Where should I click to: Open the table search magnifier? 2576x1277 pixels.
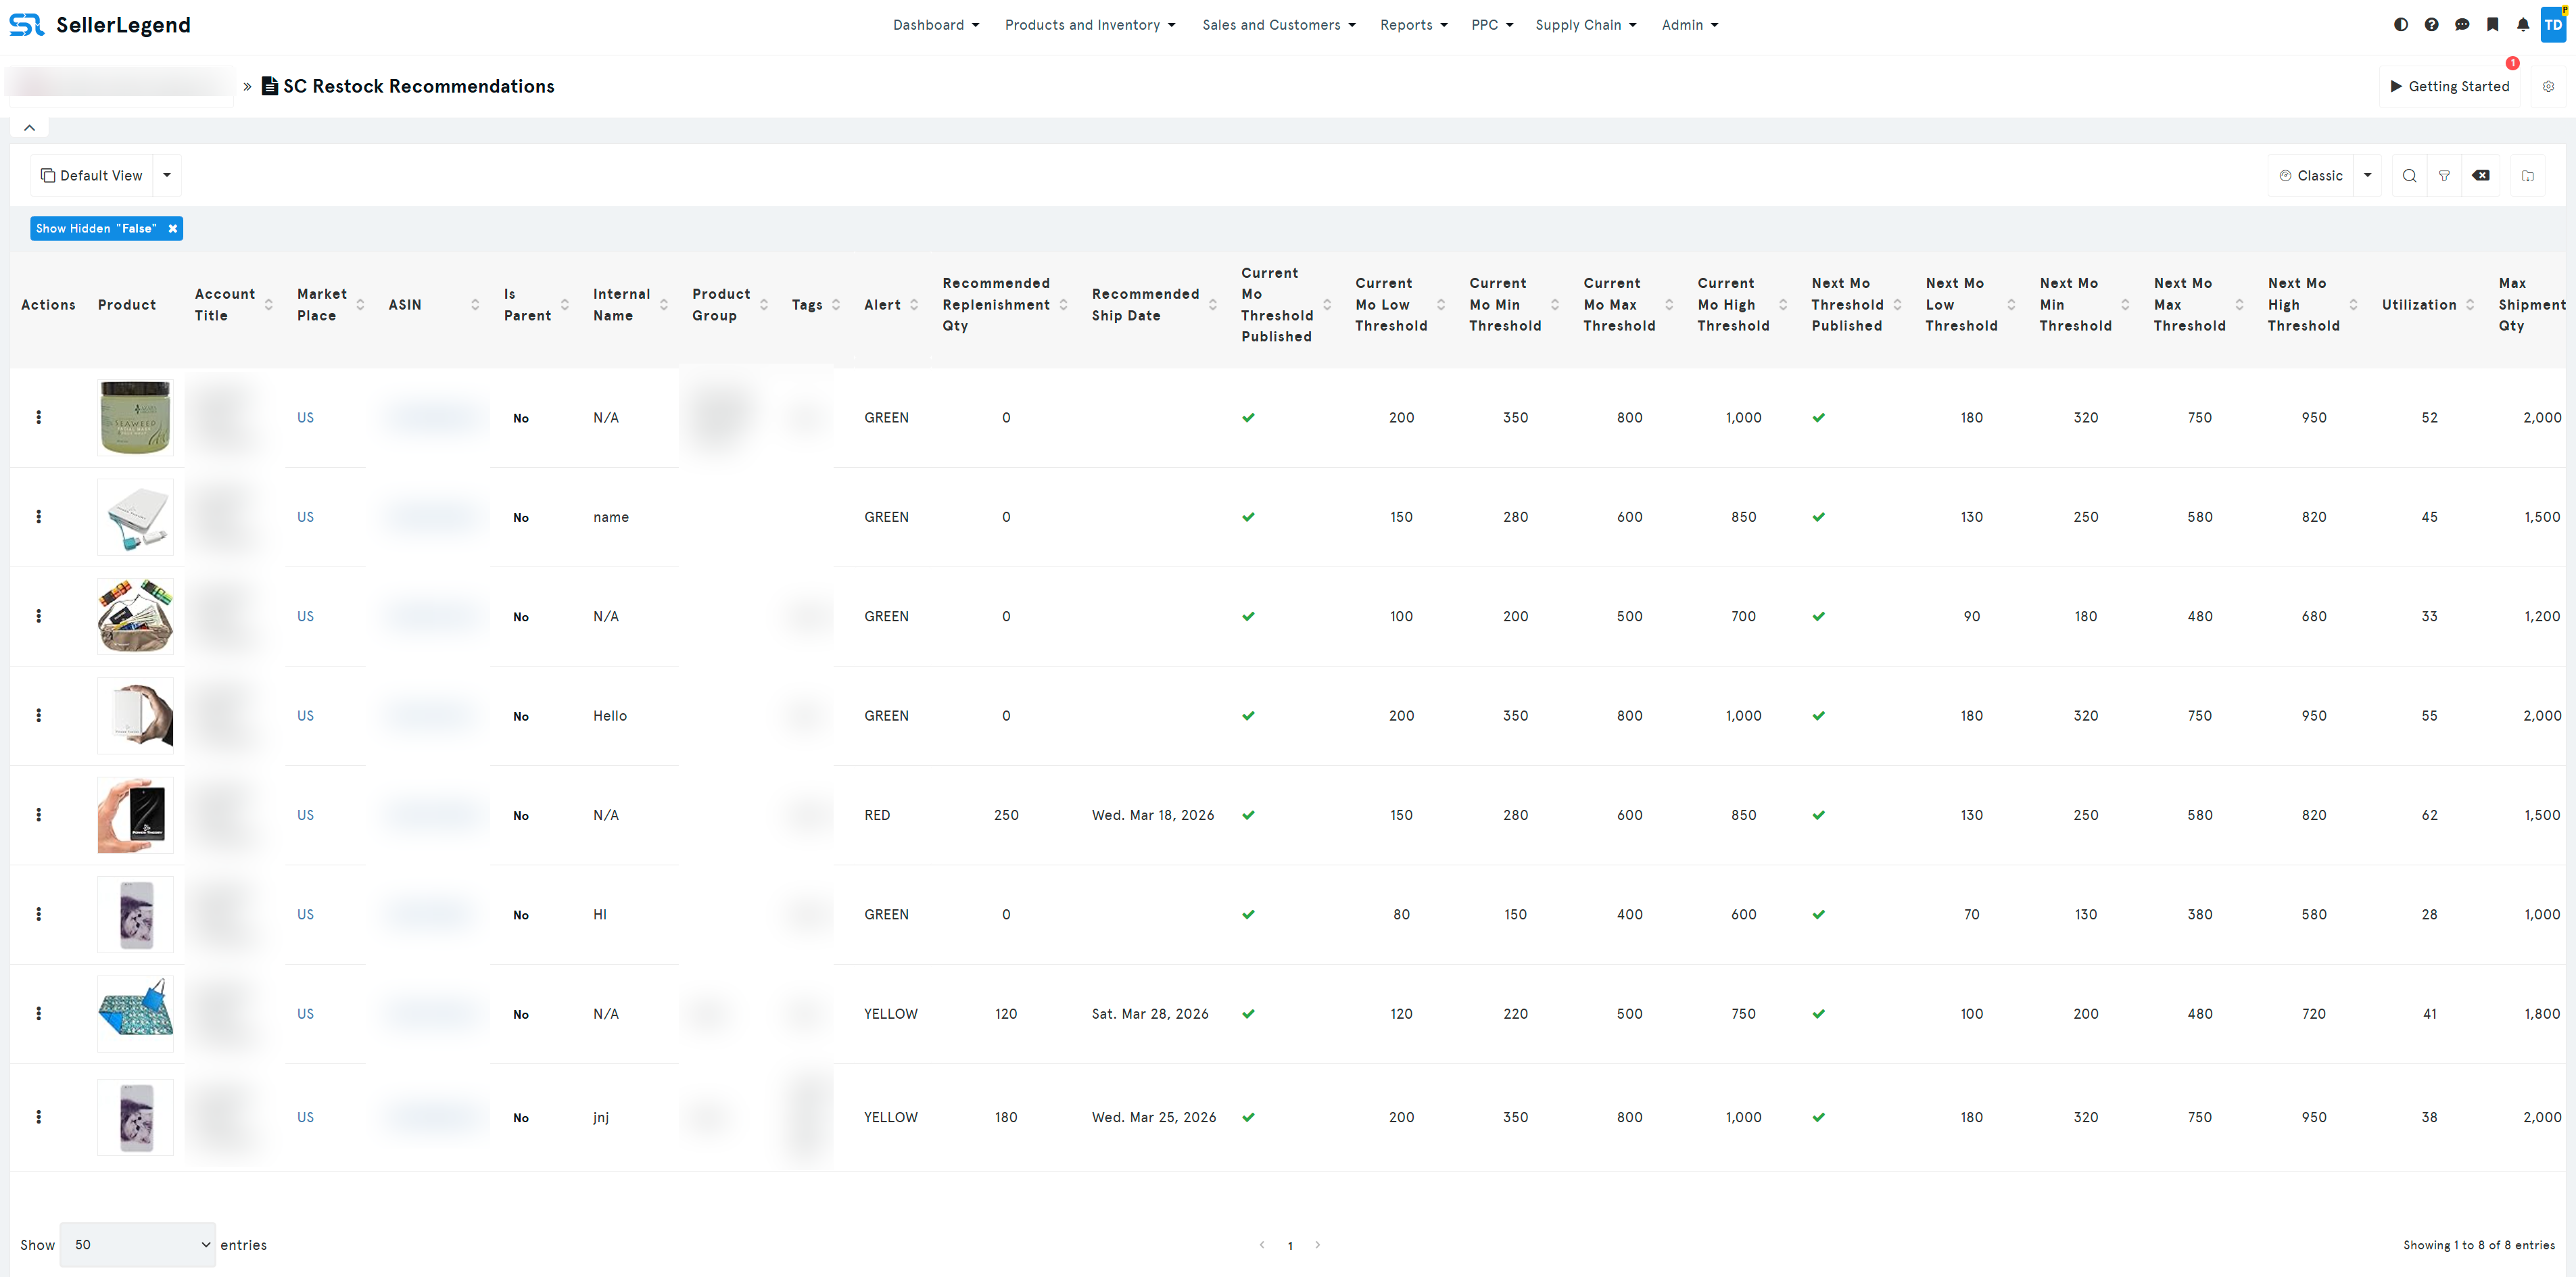(2409, 176)
